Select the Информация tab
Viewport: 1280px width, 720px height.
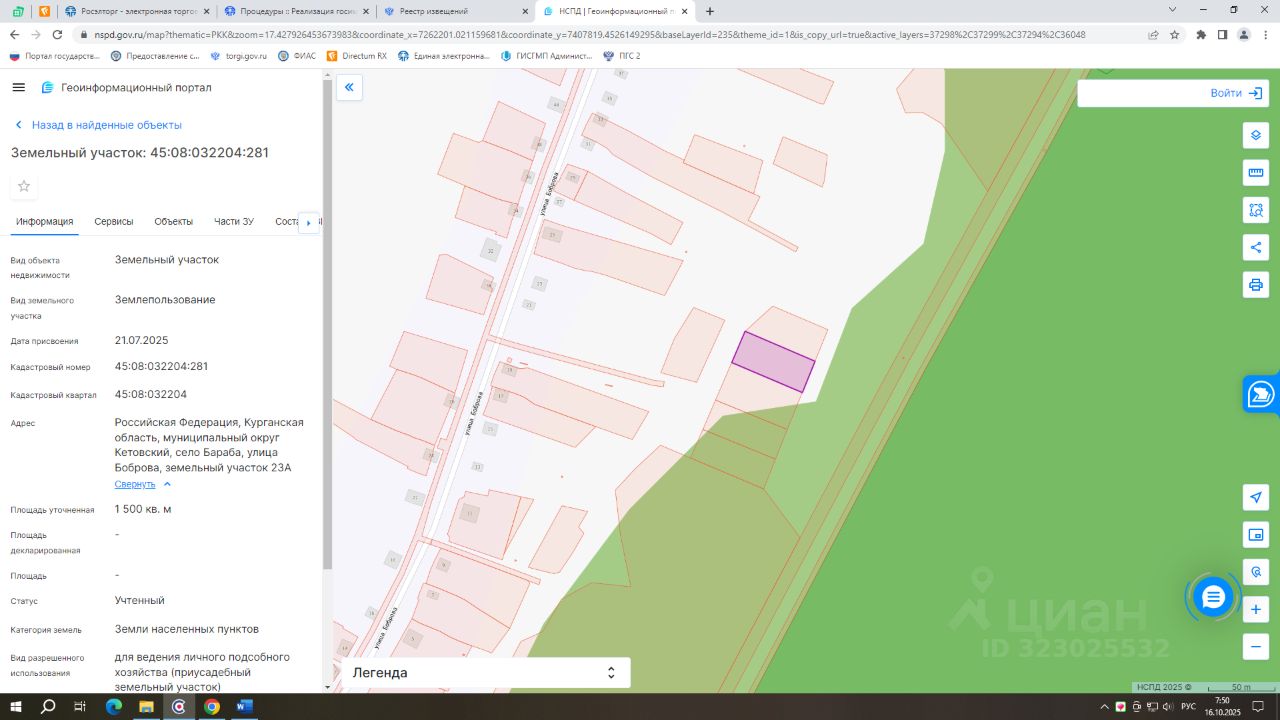click(x=45, y=221)
